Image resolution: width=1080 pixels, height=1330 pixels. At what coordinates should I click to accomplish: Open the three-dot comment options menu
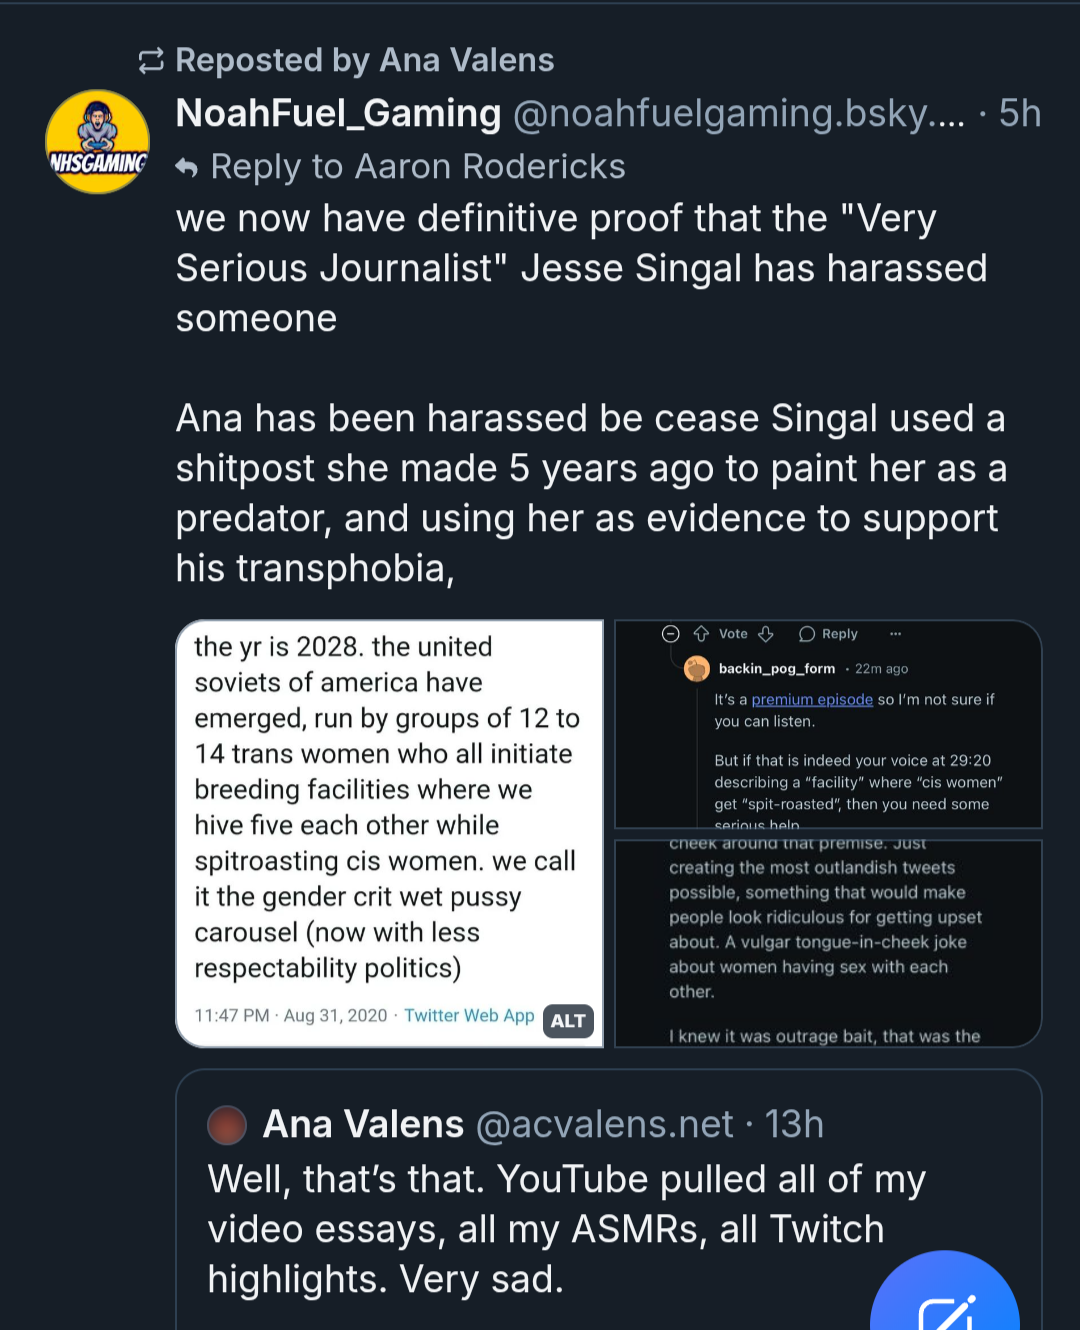pos(895,634)
